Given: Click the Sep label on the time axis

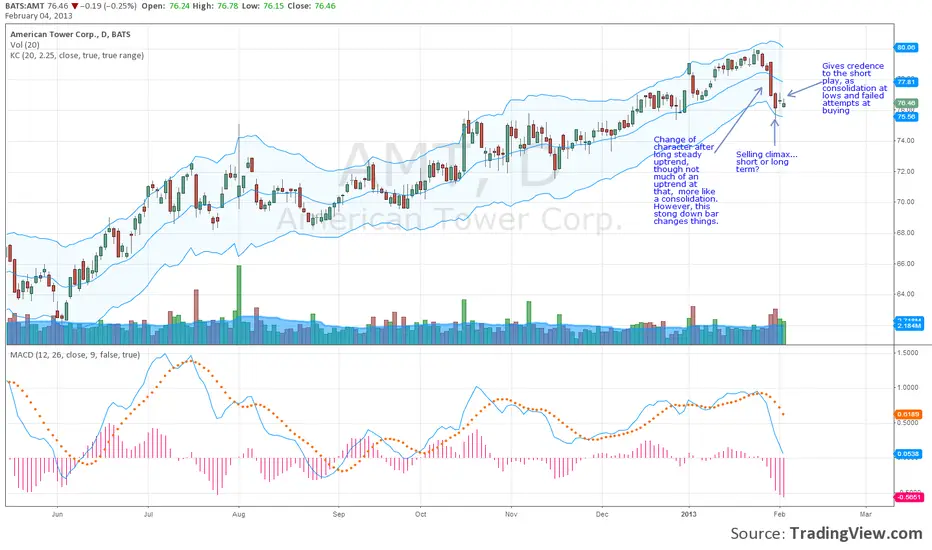Looking at the screenshot, I should [338, 514].
